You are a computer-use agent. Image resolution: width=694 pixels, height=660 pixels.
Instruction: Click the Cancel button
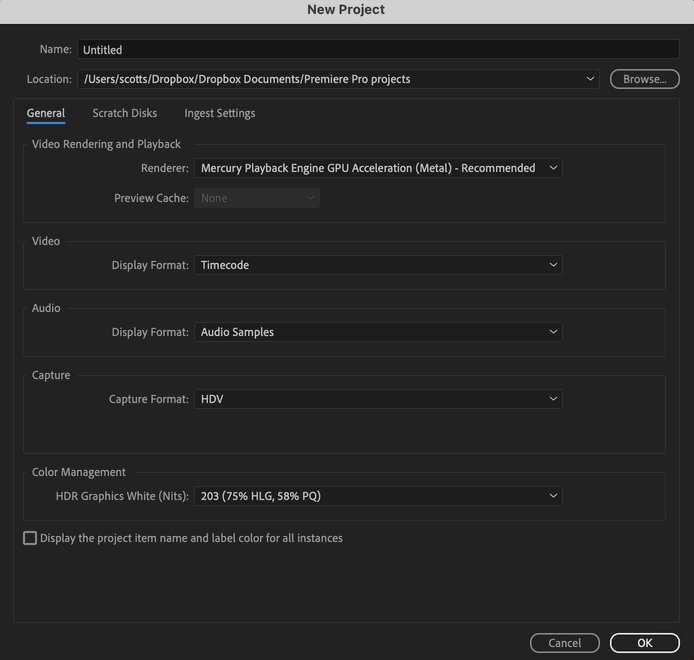pos(565,643)
